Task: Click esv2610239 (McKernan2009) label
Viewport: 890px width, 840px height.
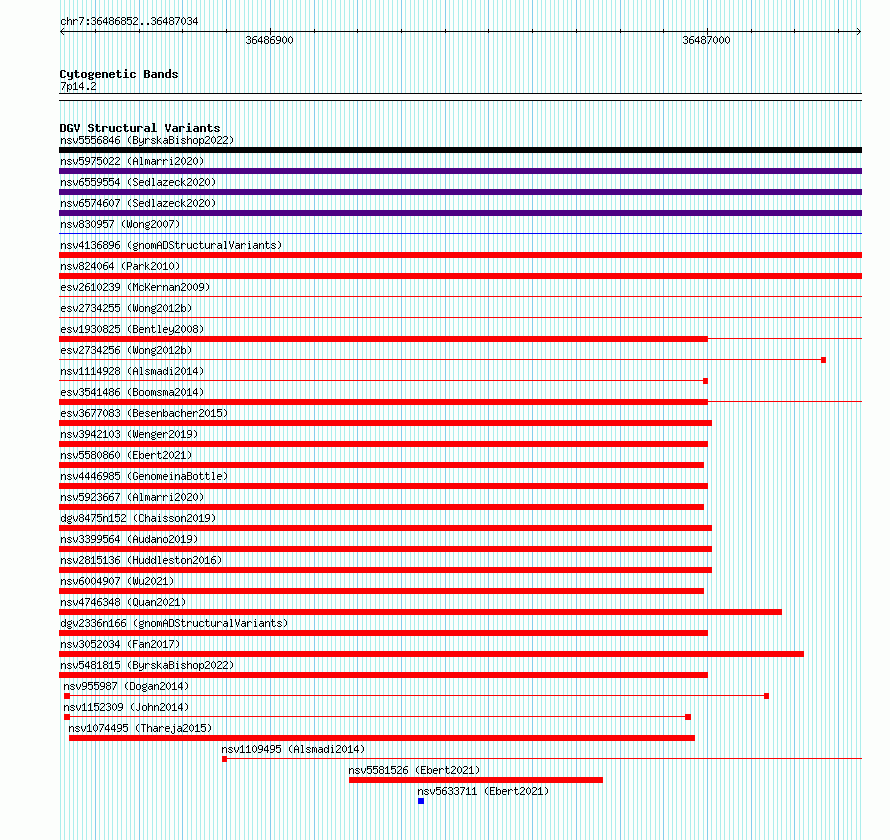Action: tap(135, 287)
